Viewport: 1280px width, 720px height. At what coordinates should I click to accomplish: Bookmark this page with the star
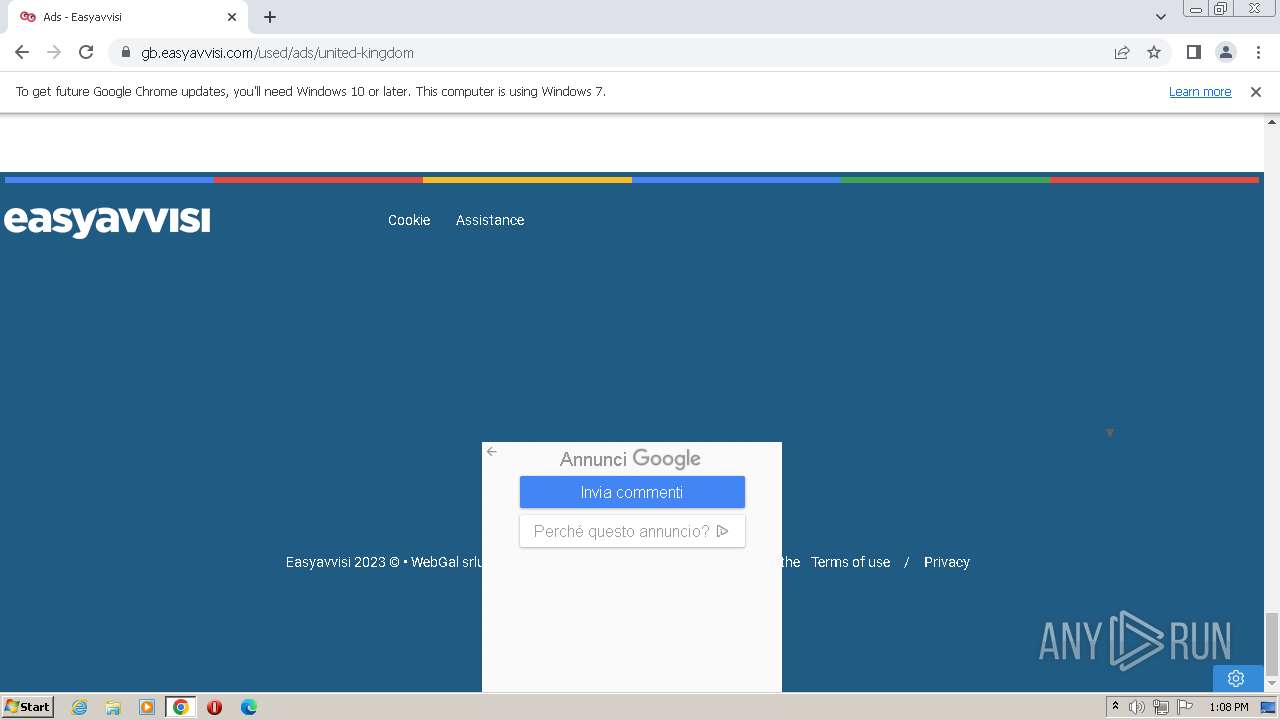coord(1154,52)
